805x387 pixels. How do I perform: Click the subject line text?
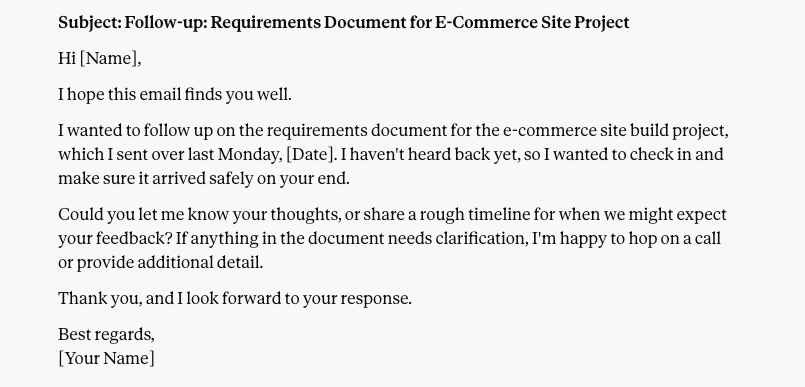tap(343, 23)
